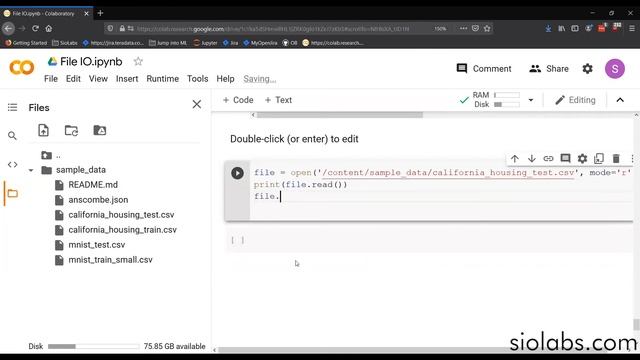The height and width of the screenshot is (360, 640).
Task: Collapse the sample_data folder
Action: tap(31, 170)
